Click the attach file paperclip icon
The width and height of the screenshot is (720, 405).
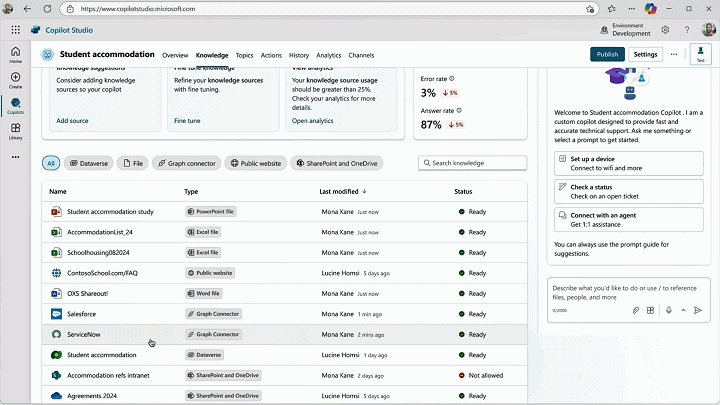coord(635,310)
